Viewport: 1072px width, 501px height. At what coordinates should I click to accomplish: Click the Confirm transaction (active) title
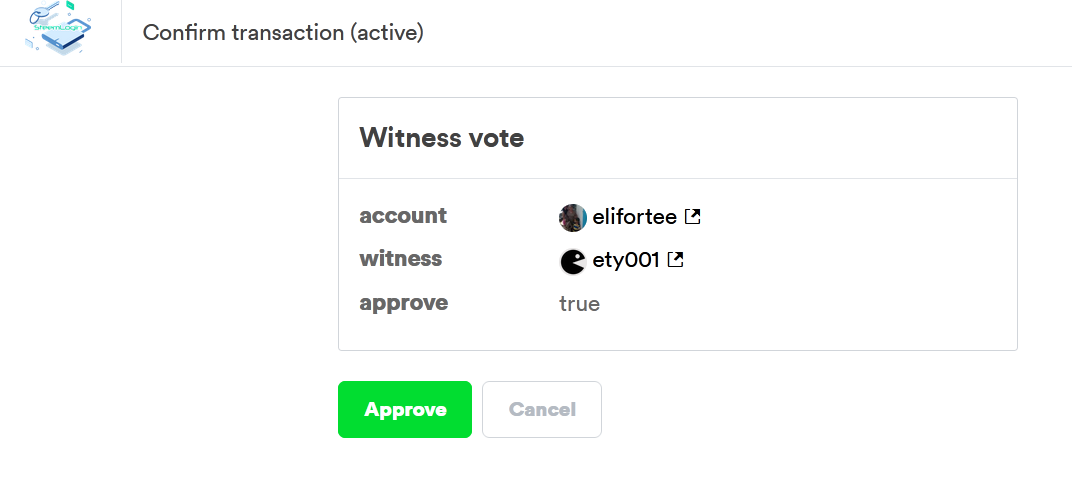[283, 32]
